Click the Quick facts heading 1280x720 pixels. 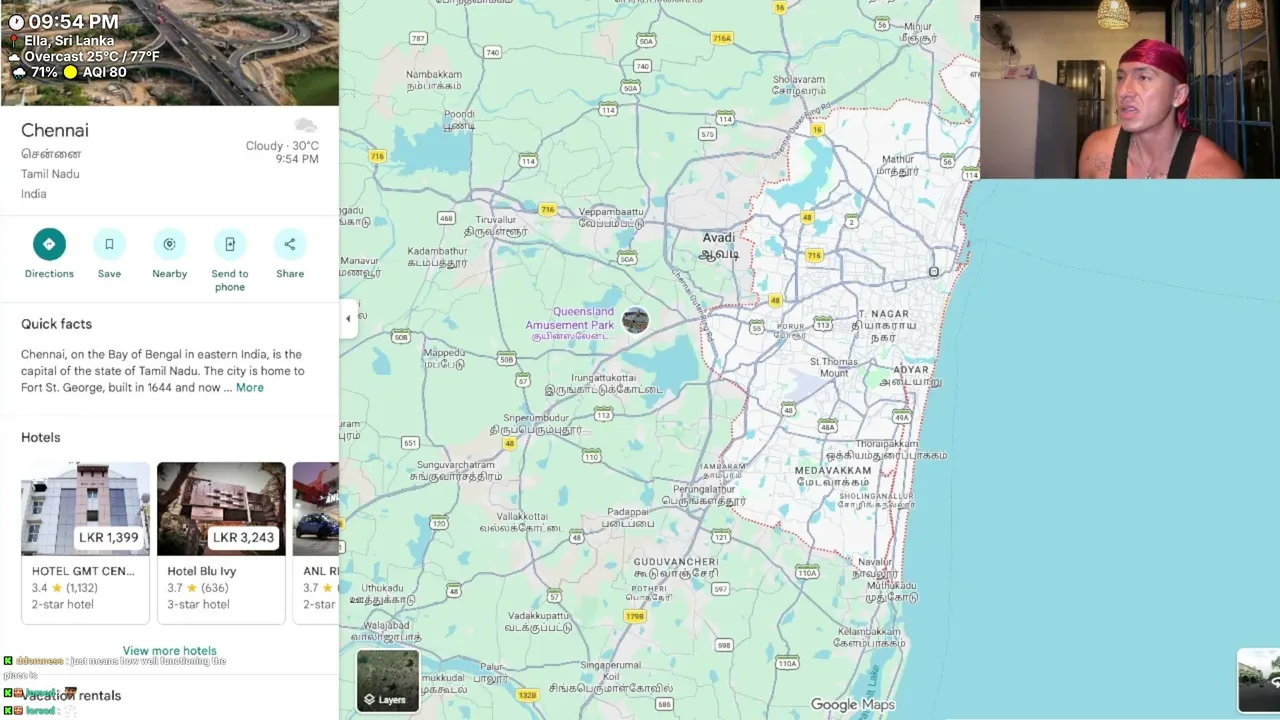56,324
